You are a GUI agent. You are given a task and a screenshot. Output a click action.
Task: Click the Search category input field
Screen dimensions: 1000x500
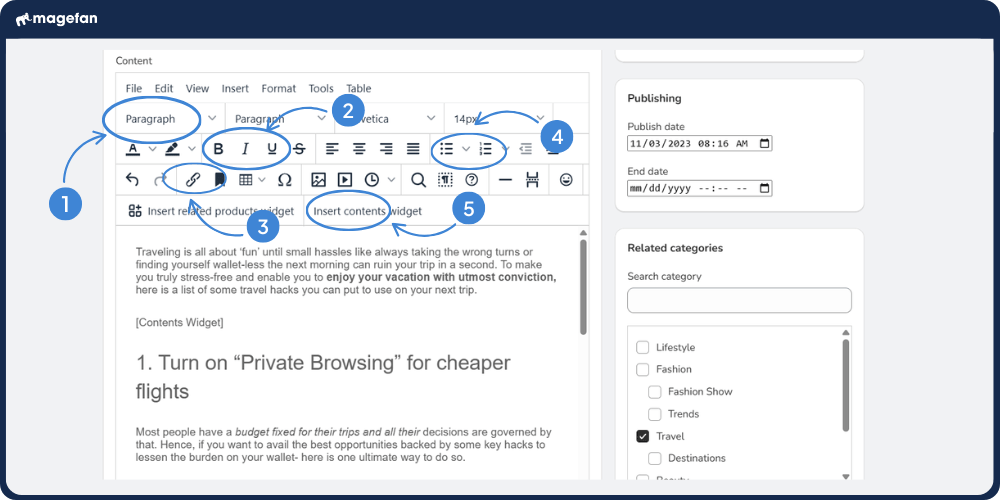739,301
